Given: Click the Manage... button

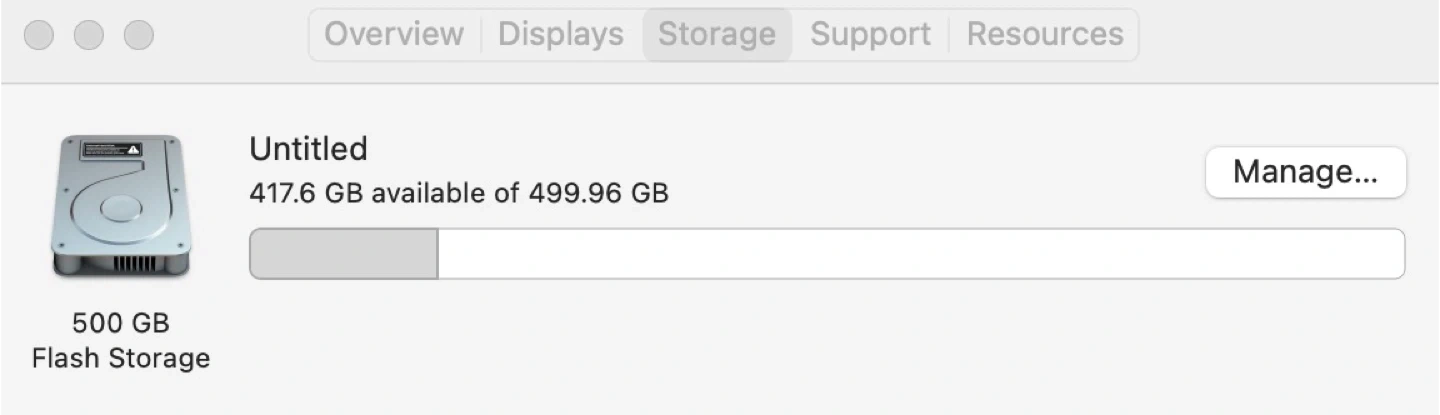Looking at the screenshot, I should coord(1305,173).
